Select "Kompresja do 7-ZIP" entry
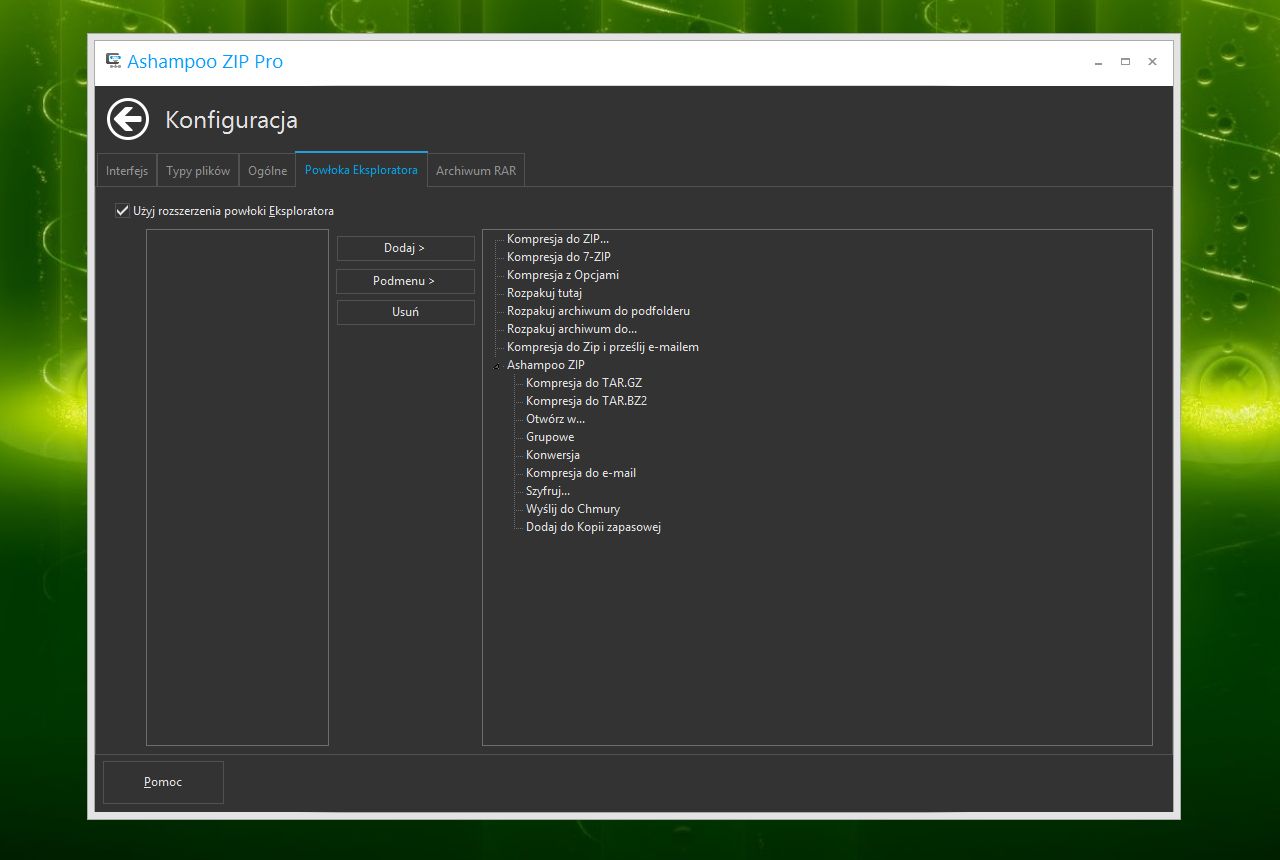 pos(559,257)
